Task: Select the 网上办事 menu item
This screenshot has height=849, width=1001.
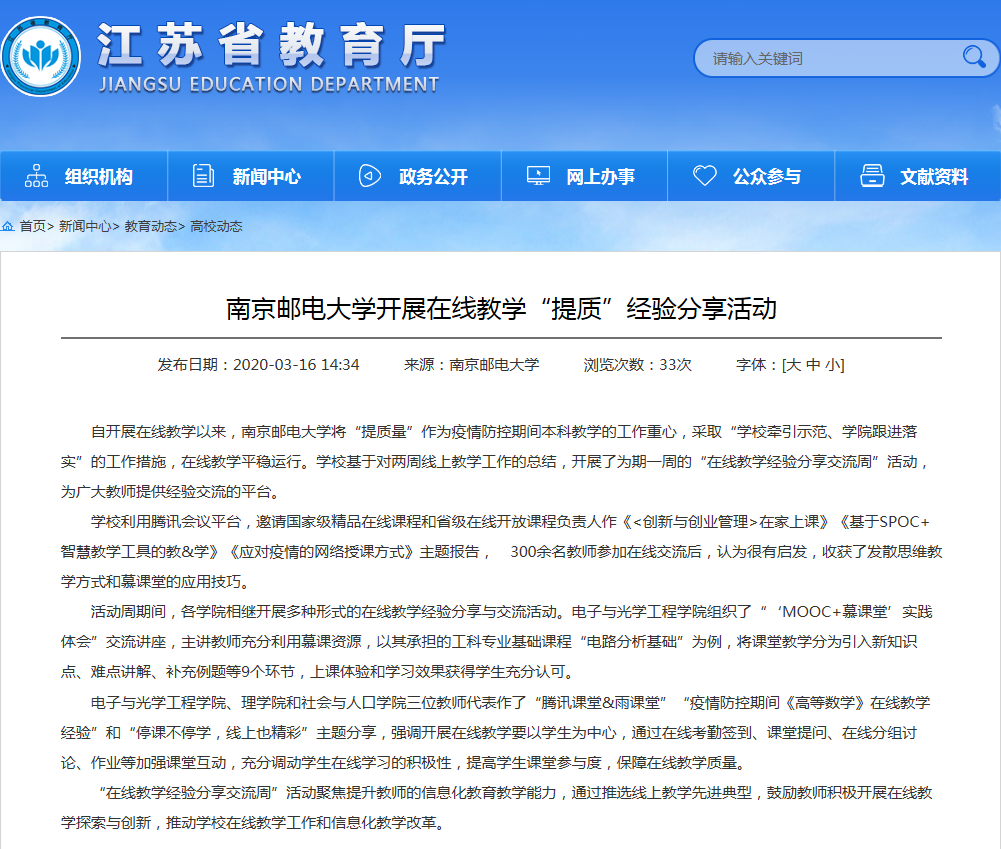Action: (x=600, y=177)
